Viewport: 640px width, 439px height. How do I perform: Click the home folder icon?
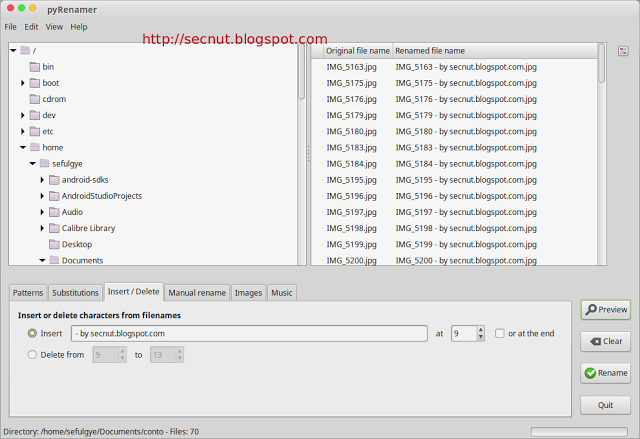(35, 147)
